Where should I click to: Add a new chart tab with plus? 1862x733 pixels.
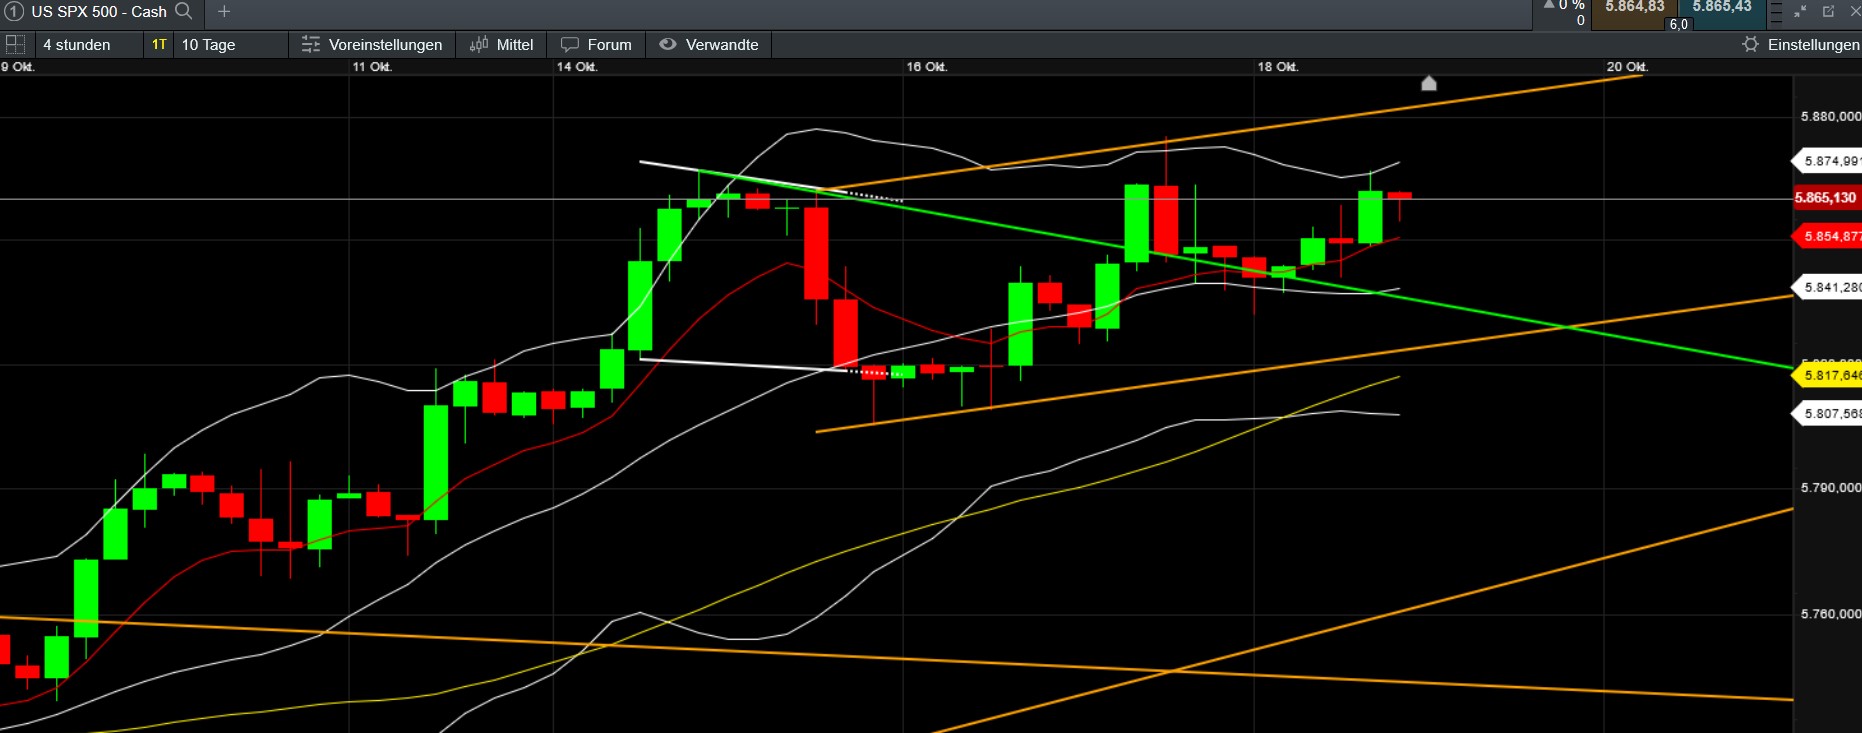point(224,11)
